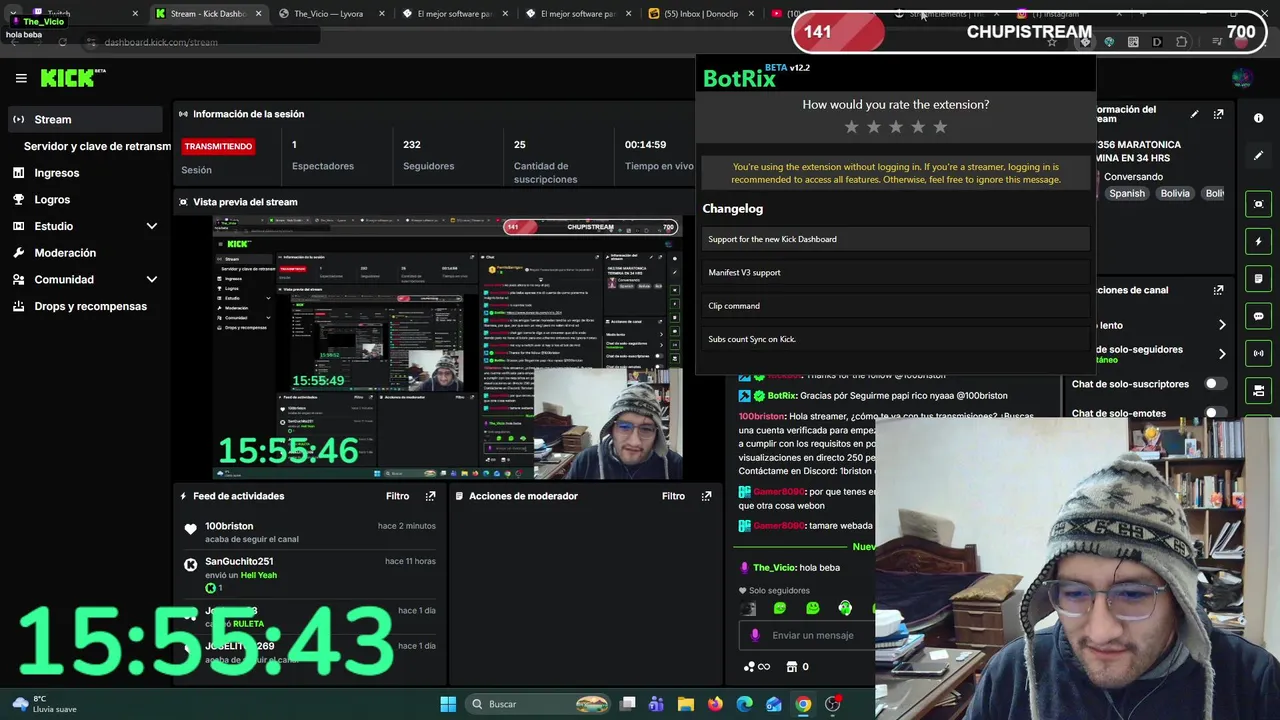Open the hamburger menu beside Kick logo
The height and width of the screenshot is (720, 1280).
(21, 78)
